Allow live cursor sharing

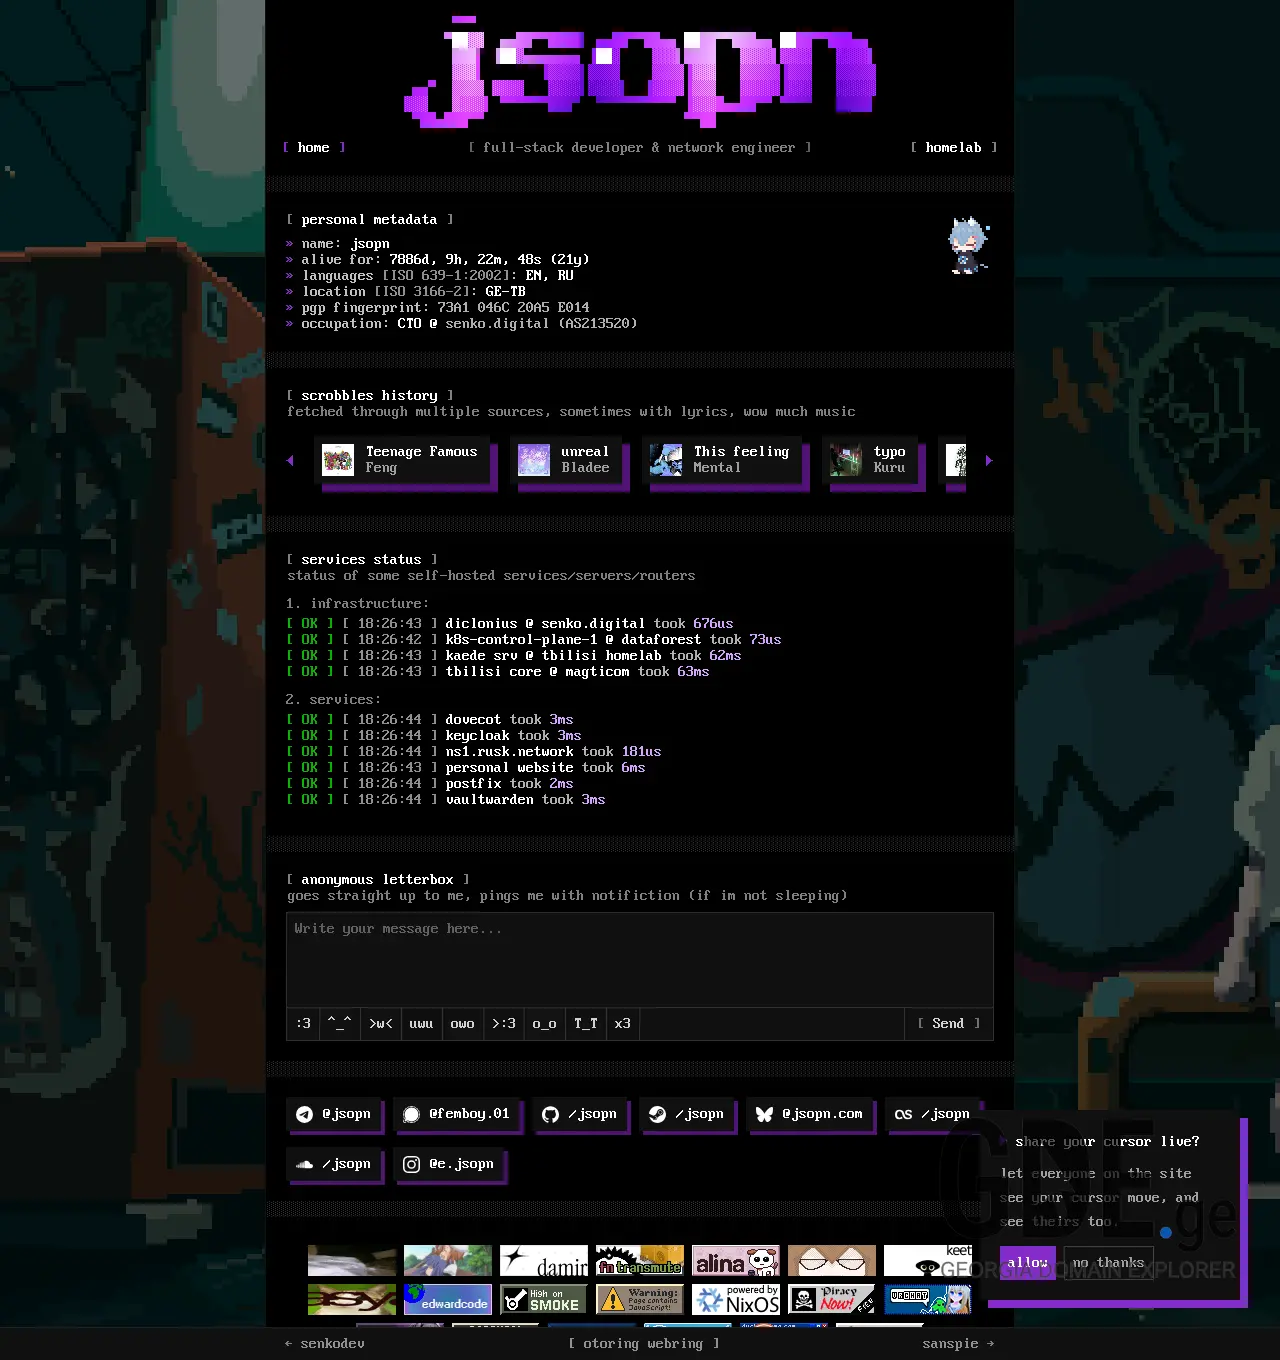(1028, 1263)
